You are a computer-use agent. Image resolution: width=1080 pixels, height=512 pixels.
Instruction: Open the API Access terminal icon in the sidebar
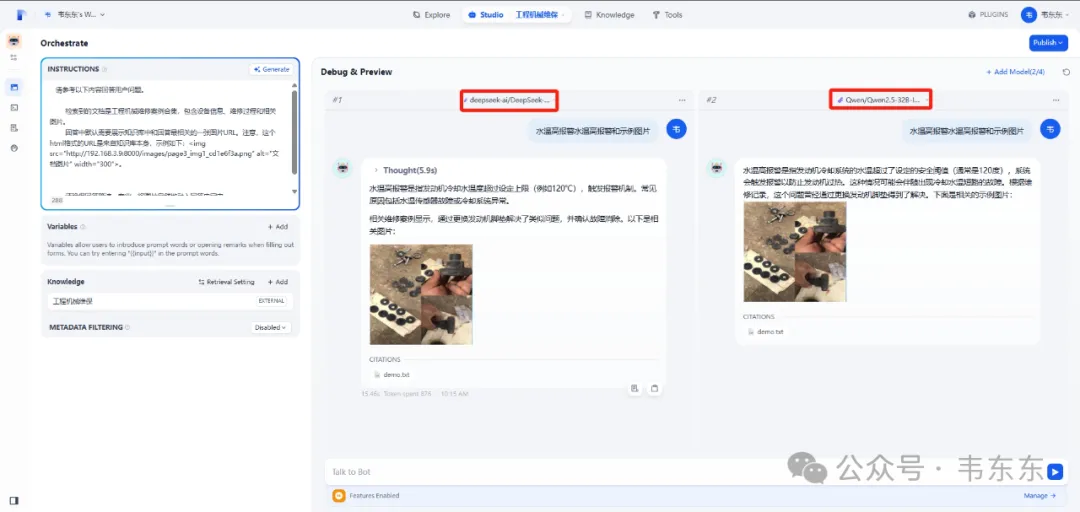pos(15,107)
